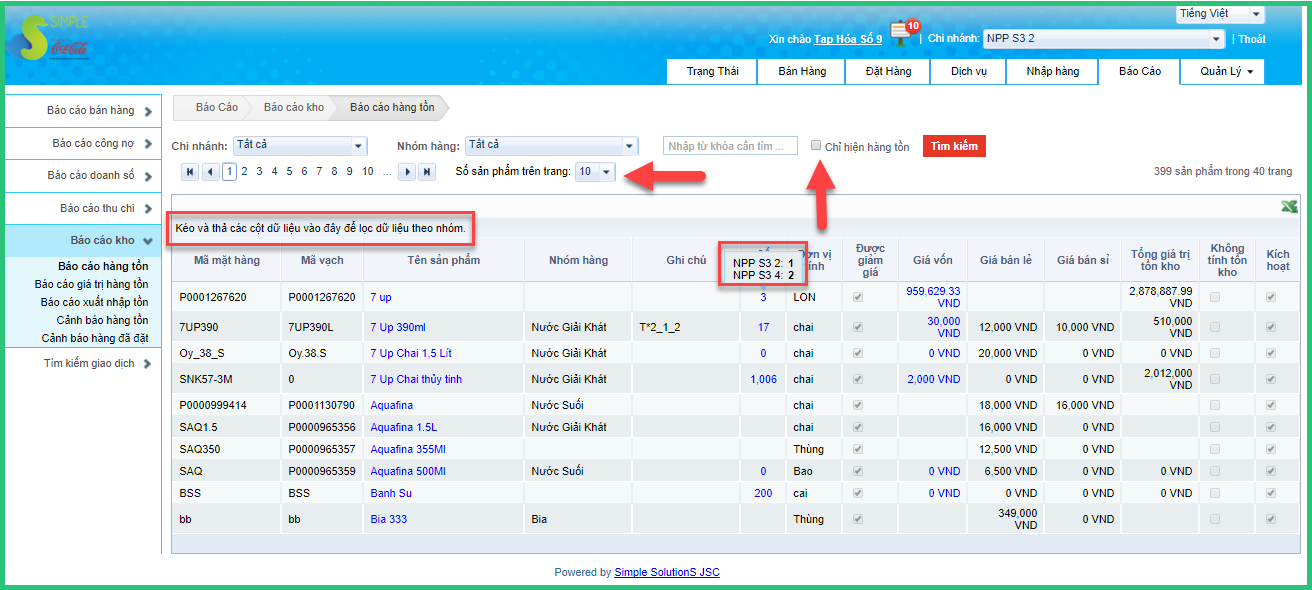The height and width of the screenshot is (590, 1312).
Task: Open 'Cảnh báo hàng đã đặt' in sidebar
Action: (x=95, y=338)
